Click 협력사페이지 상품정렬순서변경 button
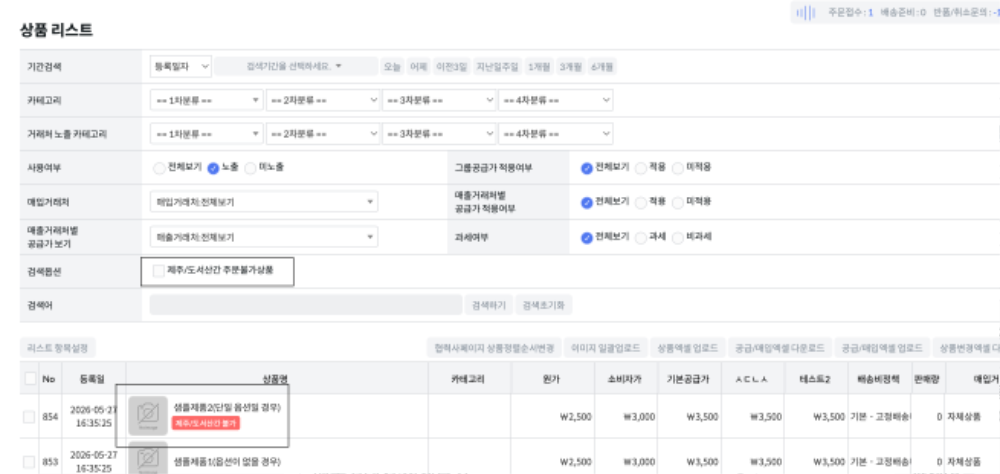Image resolution: width=1000 pixels, height=474 pixels. [494, 348]
